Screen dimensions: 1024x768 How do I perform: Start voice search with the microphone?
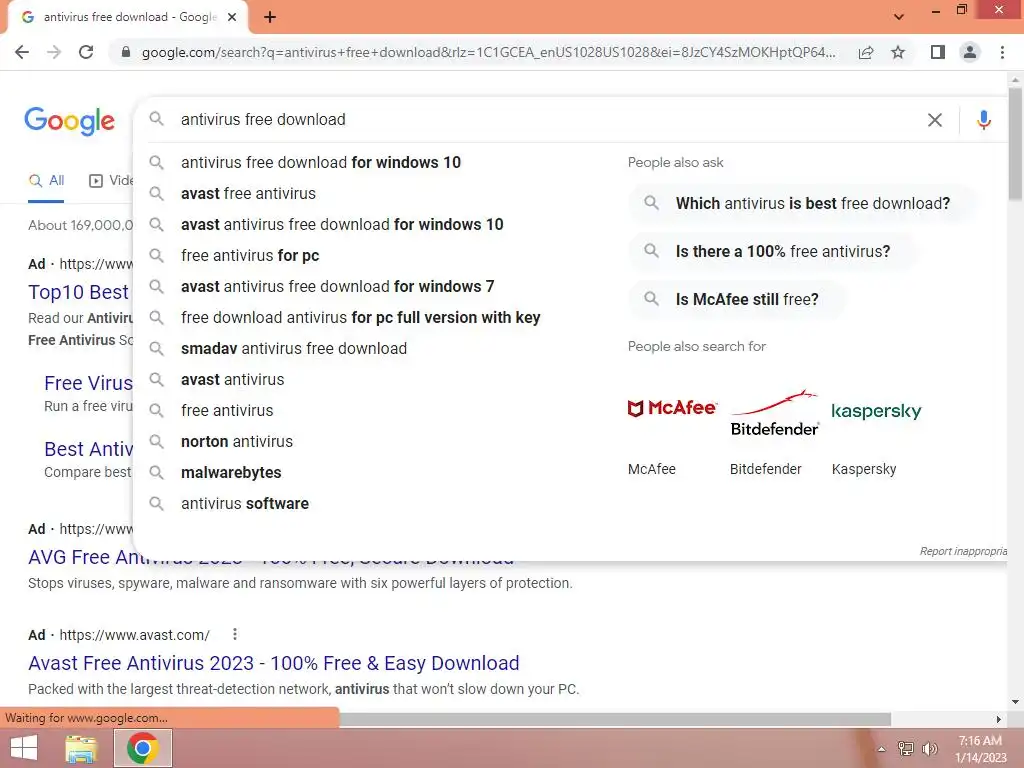coord(984,120)
